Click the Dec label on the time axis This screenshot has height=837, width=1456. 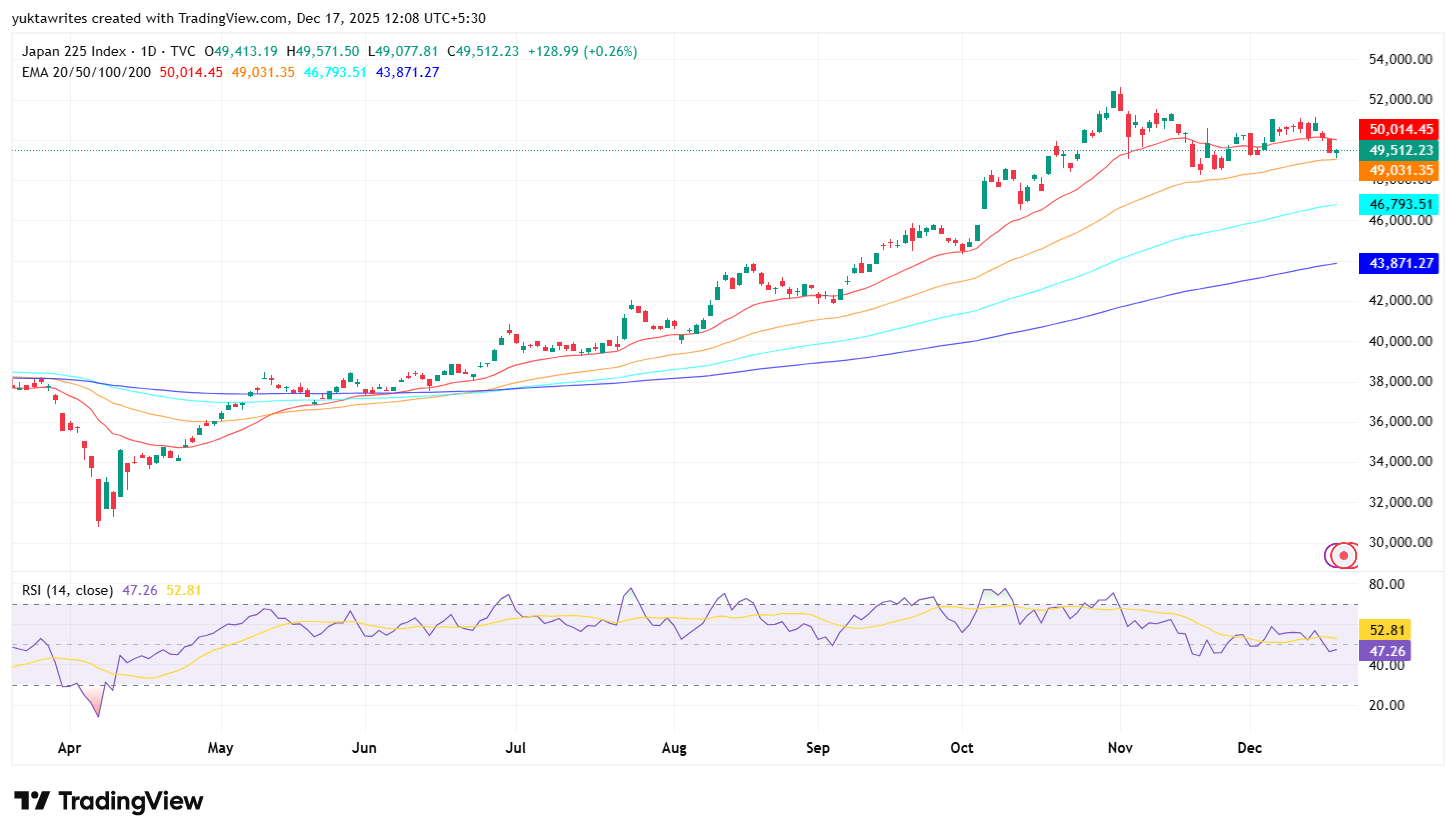[x=1249, y=747]
